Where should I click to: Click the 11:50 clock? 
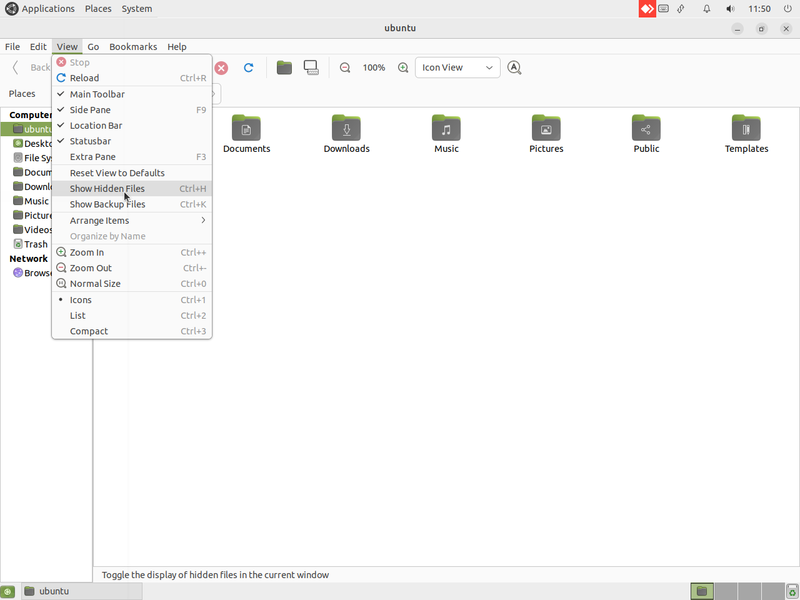coord(759,9)
